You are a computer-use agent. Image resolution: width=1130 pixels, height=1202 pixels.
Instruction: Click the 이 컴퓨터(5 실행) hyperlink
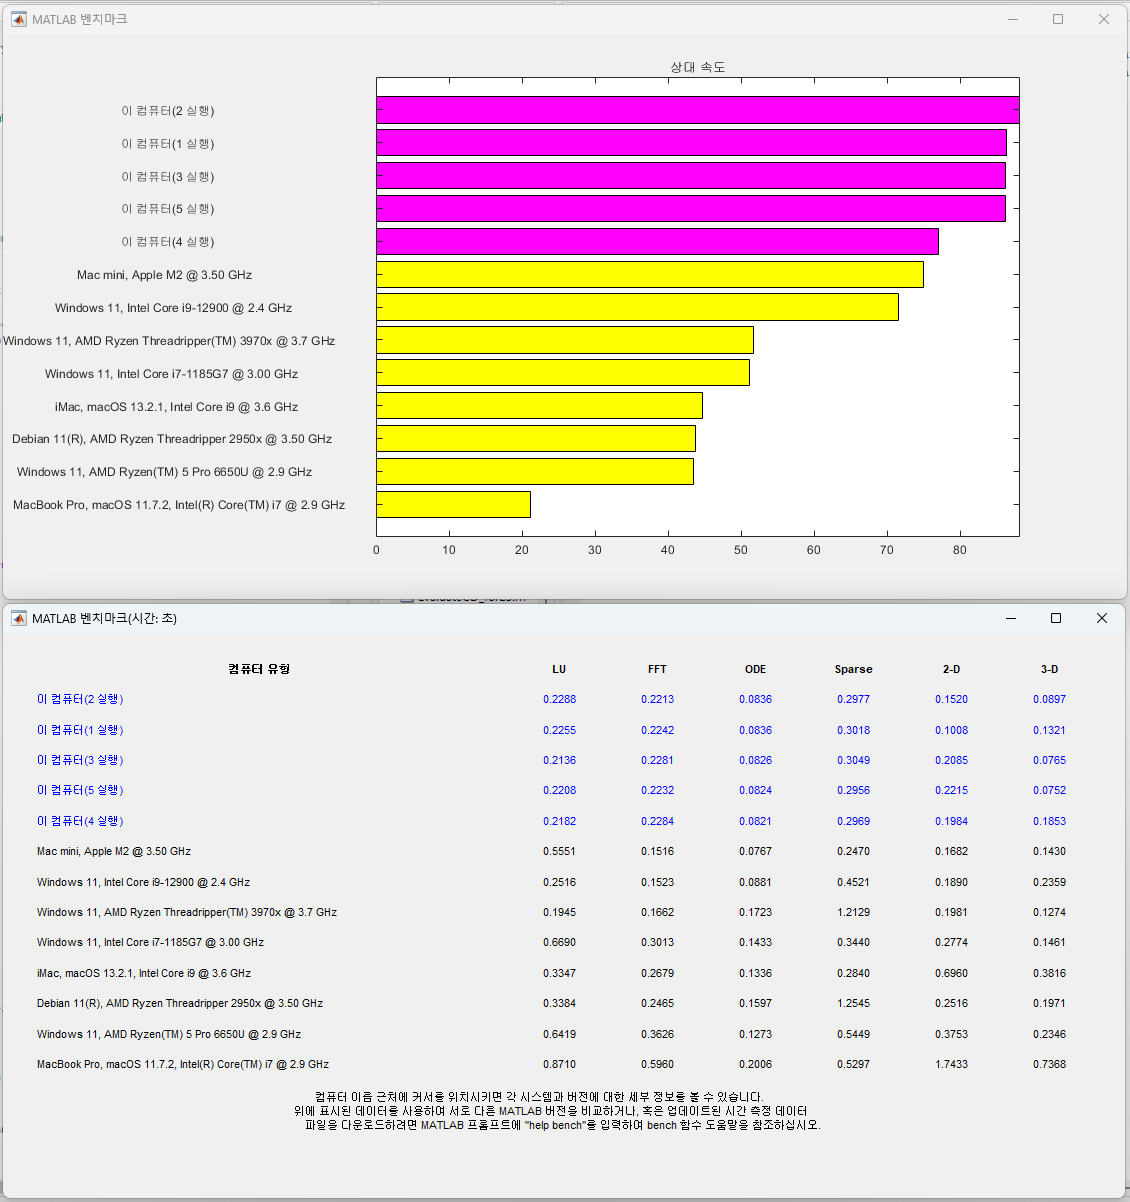[x=80, y=790]
